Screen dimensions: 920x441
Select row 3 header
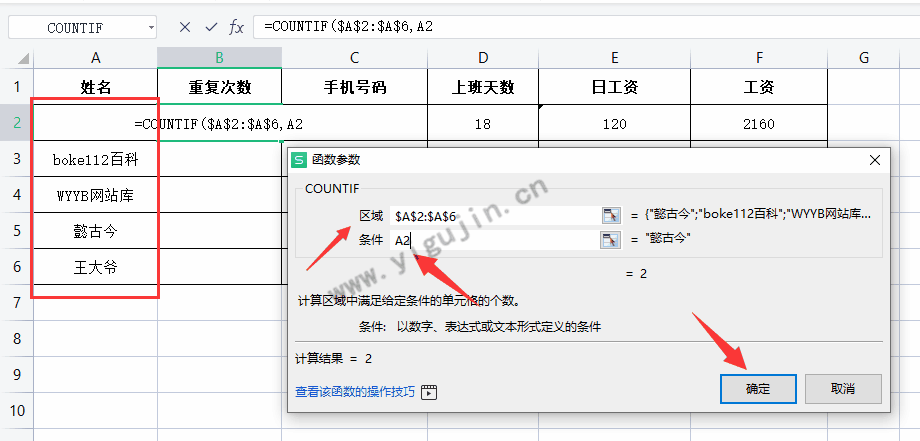16,159
